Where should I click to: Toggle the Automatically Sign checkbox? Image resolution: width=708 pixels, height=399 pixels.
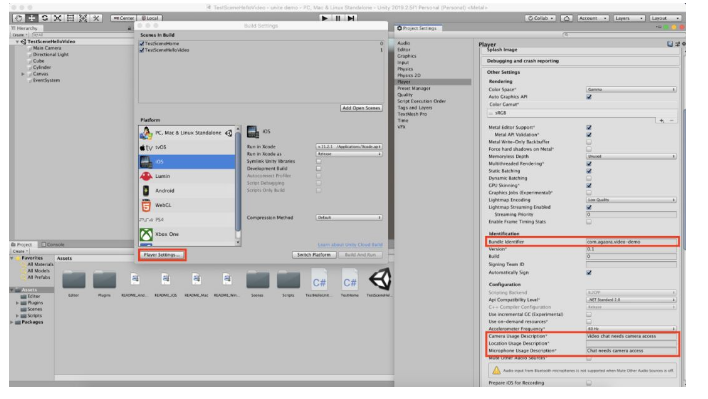589,273
